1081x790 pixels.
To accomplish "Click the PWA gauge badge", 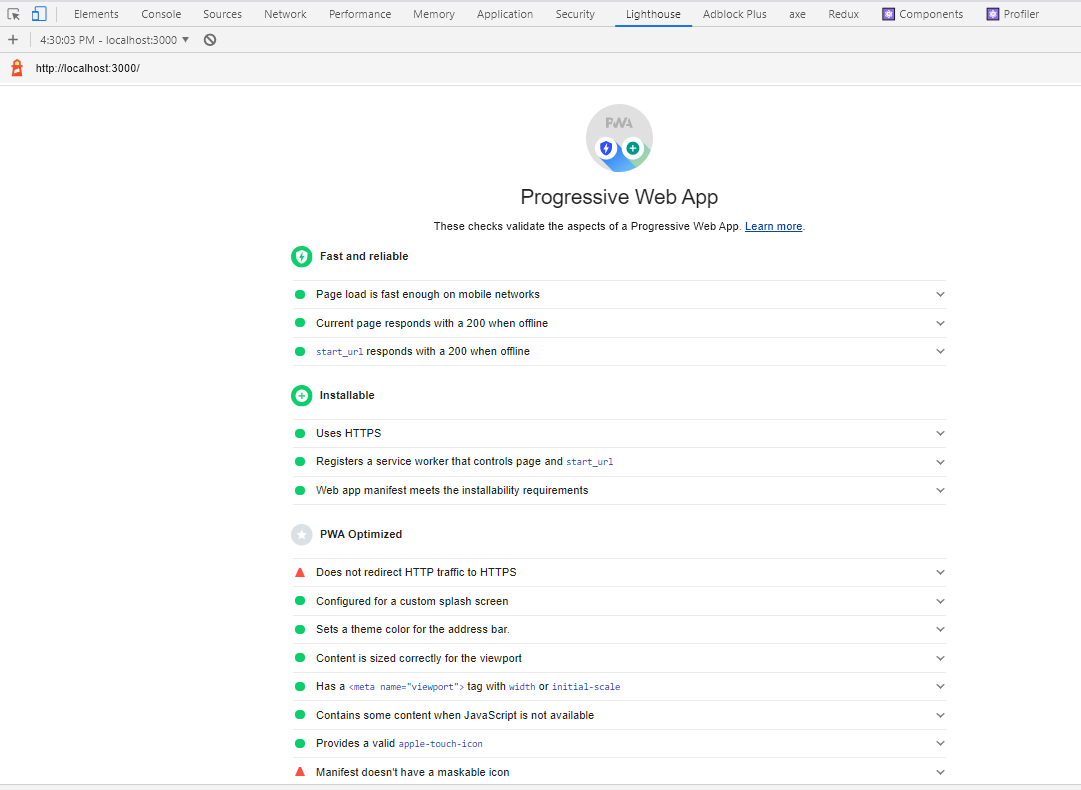I will point(619,138).
